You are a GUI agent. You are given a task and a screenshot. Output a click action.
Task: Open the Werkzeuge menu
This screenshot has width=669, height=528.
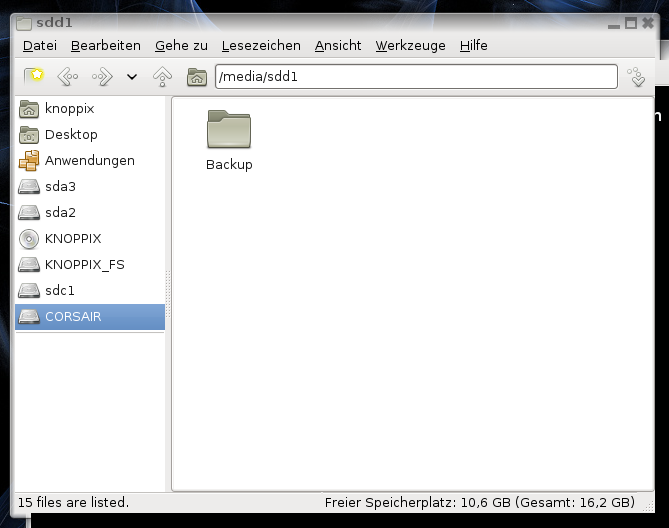410,46
